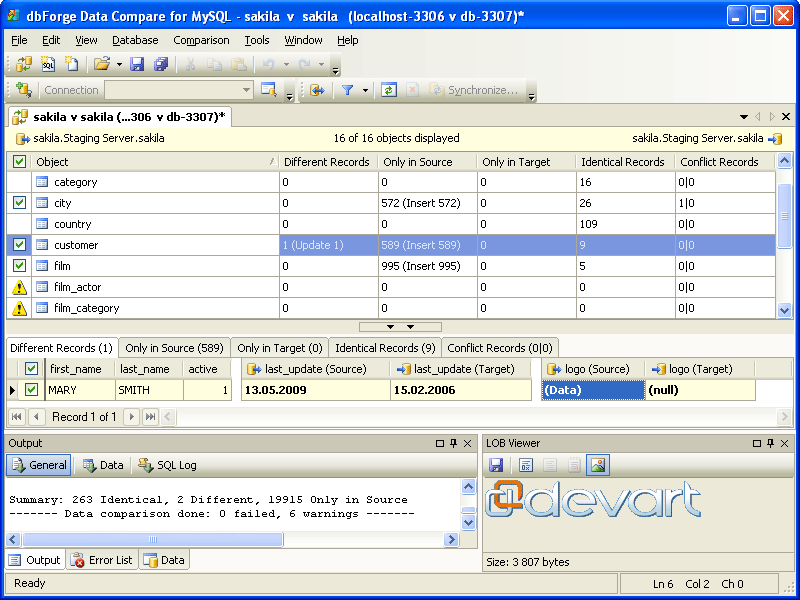Open the dropdown arrow next to Open folder
This screenshot has height=600, width=800.
(119, 64)
